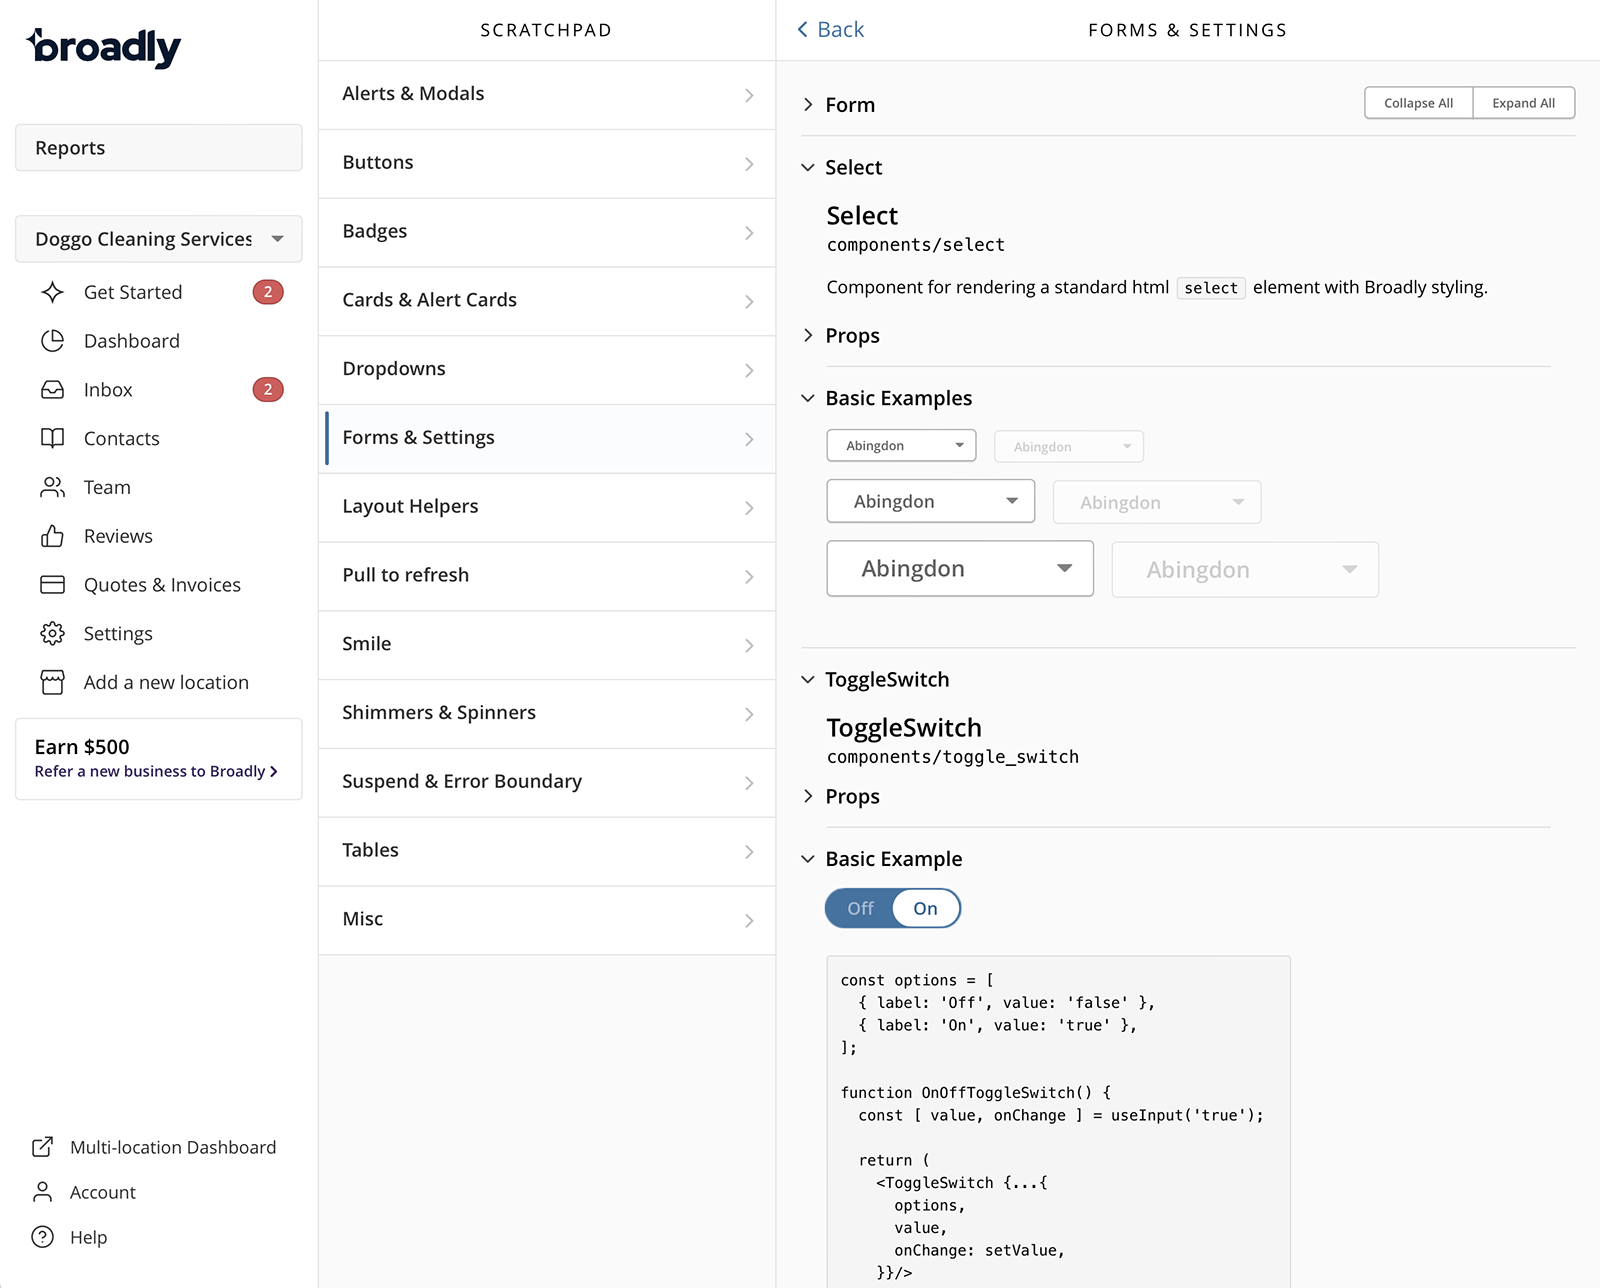Image resolution: width=1600 pixels, height=1288 pixels.
Task: Collapse the Basic Examples section
Action: pyautogui.click(x=887, y=398)
